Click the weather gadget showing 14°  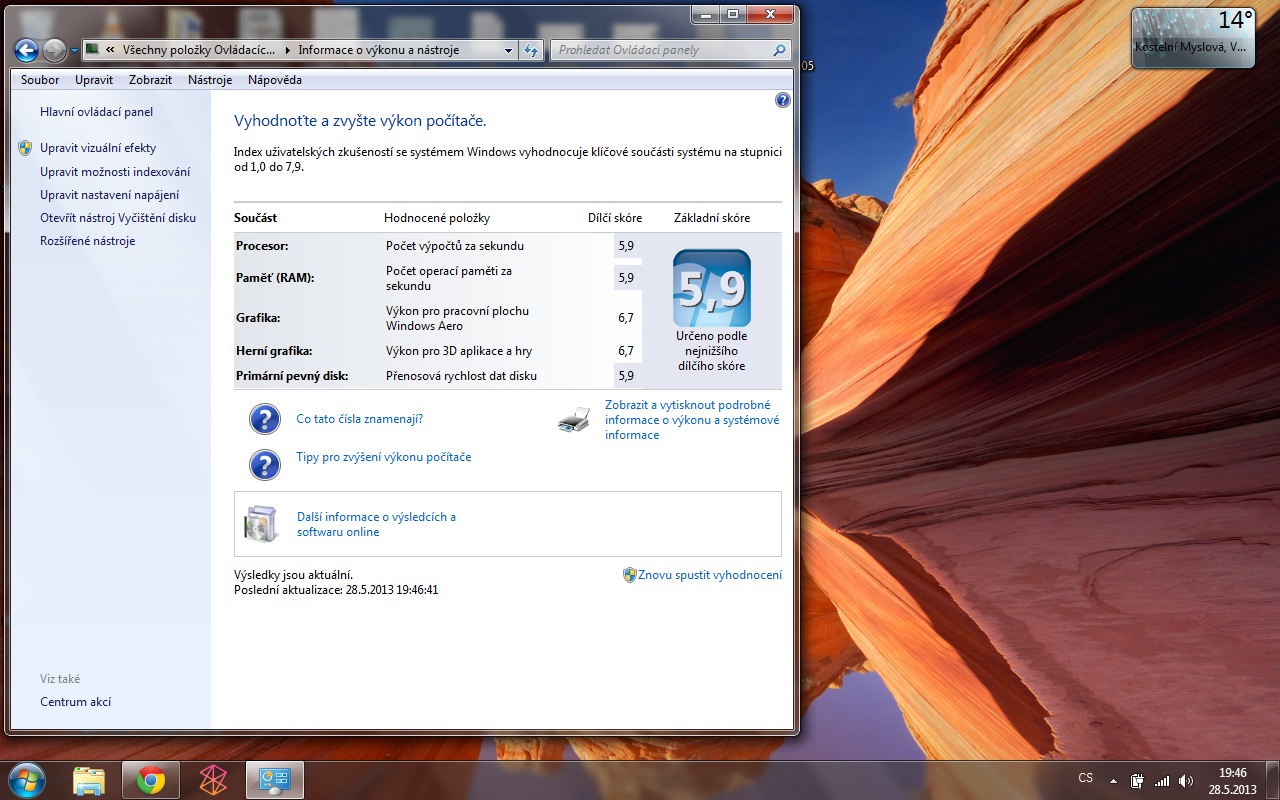[1192, 38]
